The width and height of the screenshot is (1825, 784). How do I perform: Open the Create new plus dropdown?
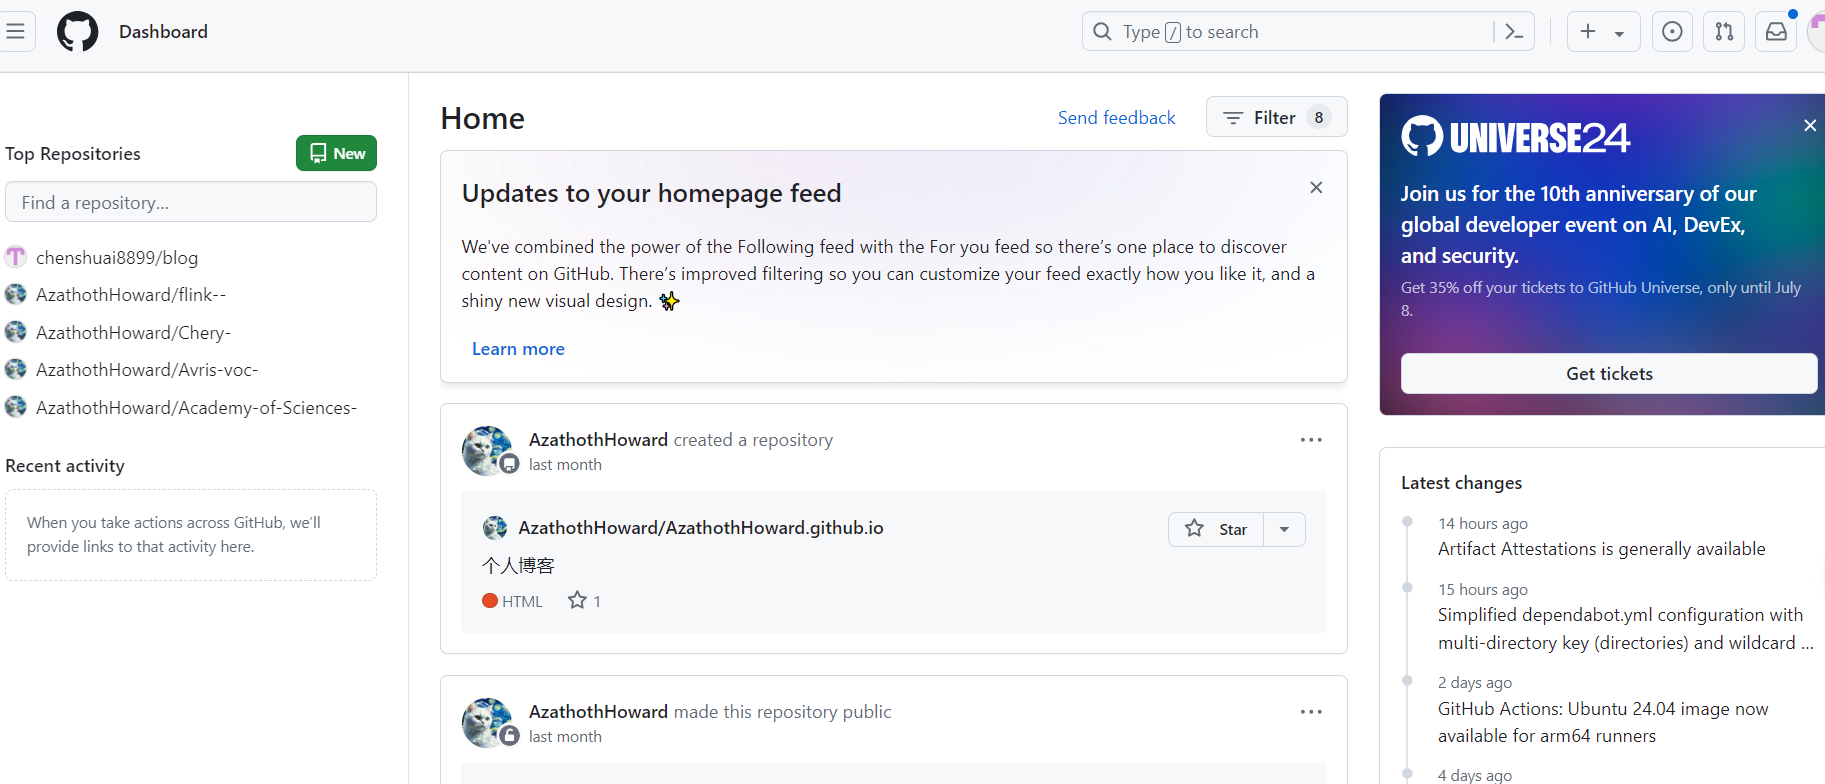[x=1602, y=32]
